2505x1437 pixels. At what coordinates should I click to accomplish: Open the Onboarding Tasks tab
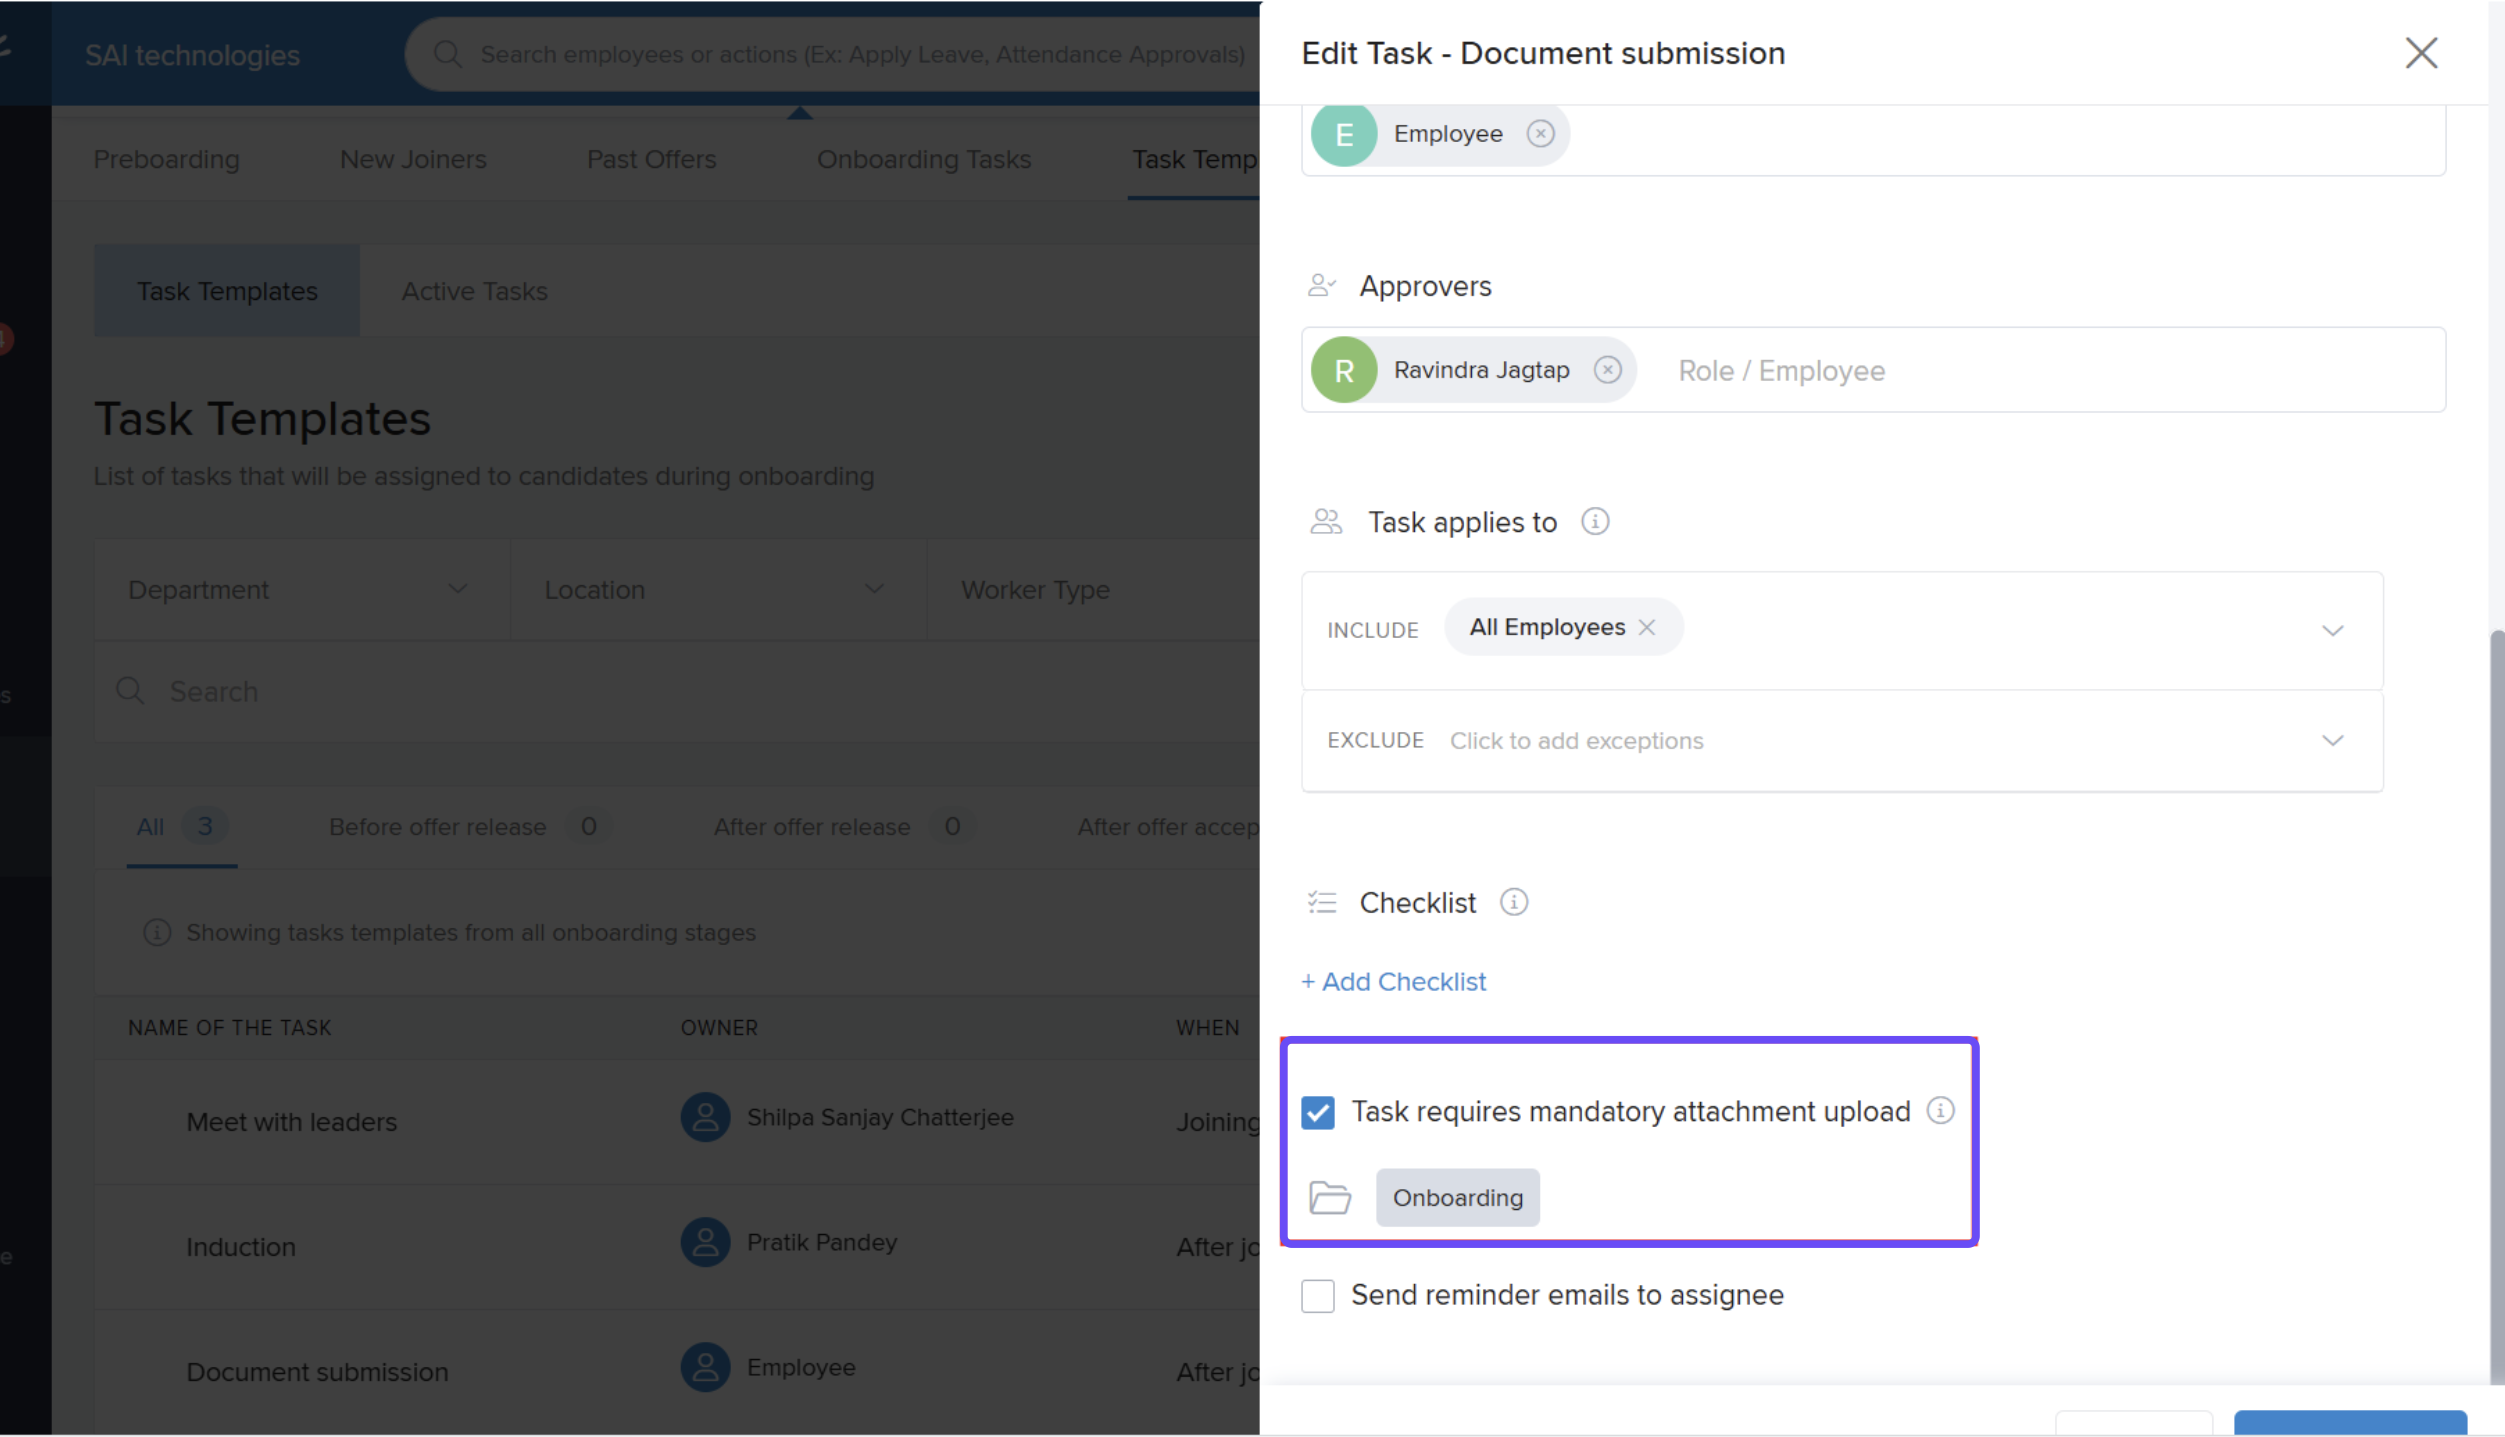point(924,158)
